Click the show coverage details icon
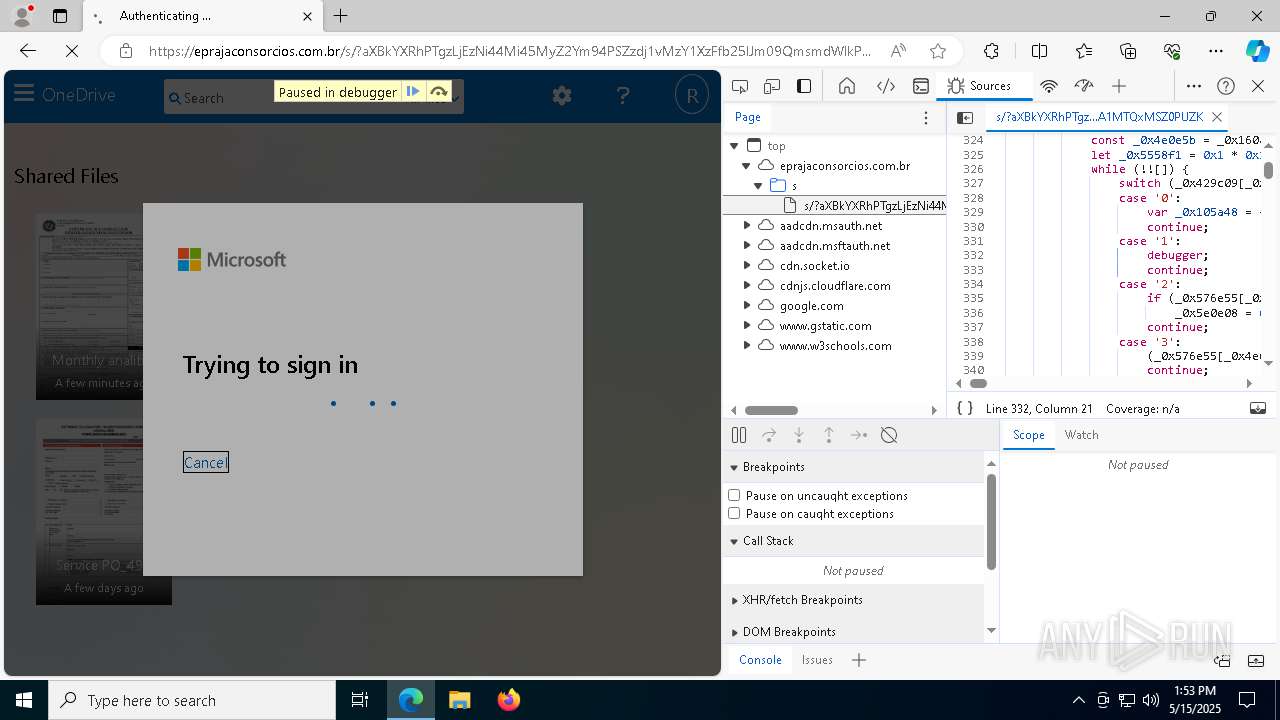1280x720 pixels. tap(1258, 408)
